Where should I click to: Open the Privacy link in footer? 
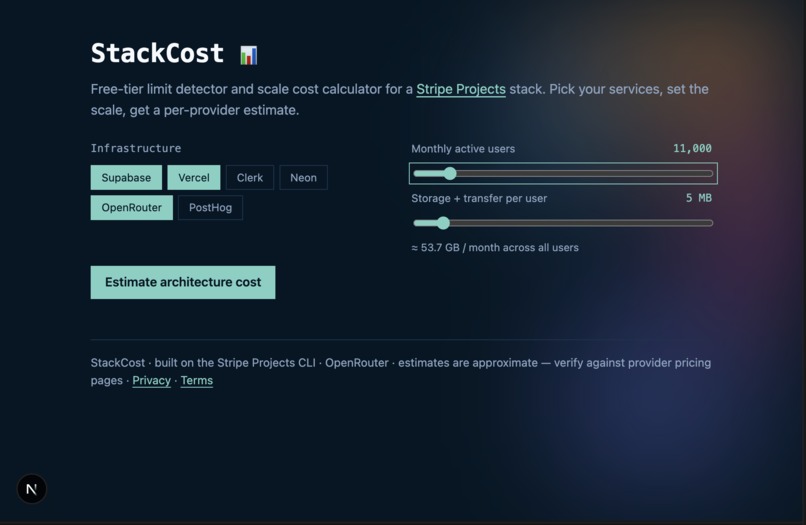tap(152, 381)
